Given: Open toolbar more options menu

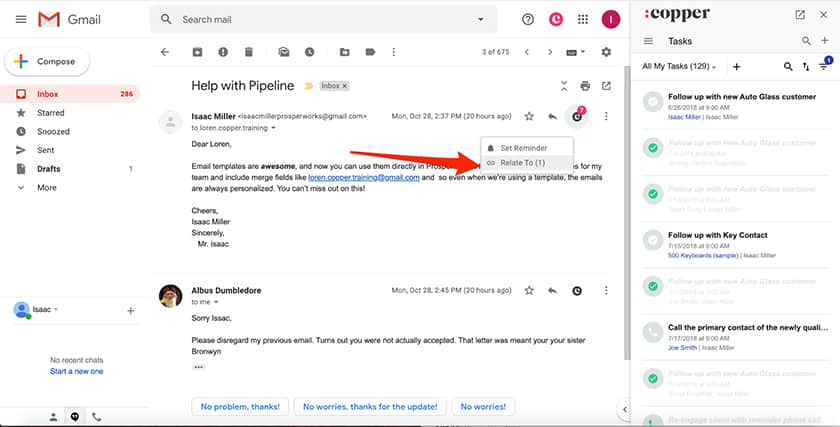Looking at the screenshot, I should tap(394, 52).
